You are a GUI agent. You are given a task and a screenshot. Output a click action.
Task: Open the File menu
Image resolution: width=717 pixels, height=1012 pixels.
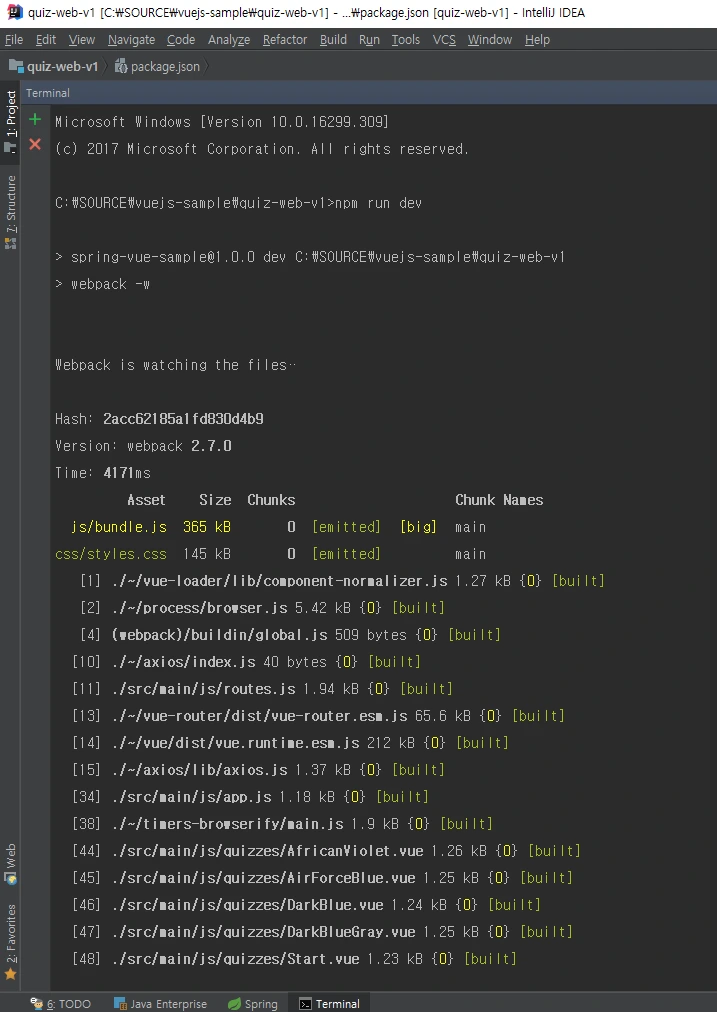[14, 40]
